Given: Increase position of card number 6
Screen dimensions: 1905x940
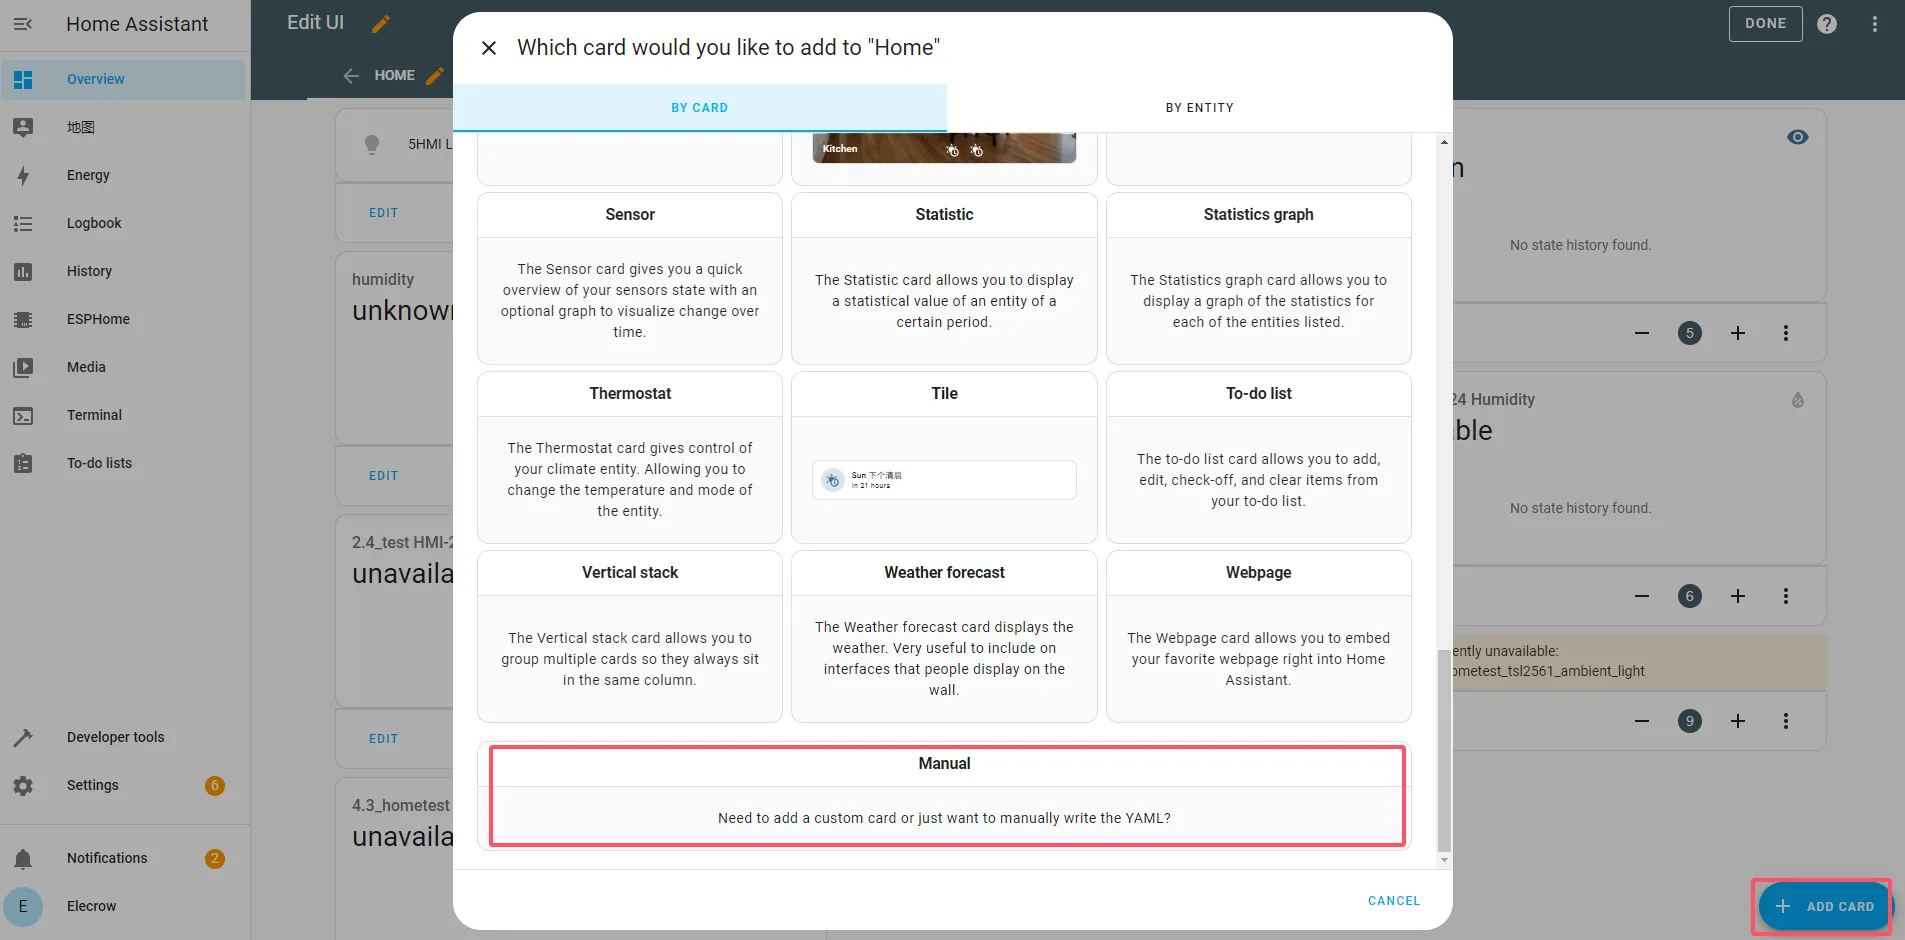Looking at the screenshot, I should (1738, 596).
